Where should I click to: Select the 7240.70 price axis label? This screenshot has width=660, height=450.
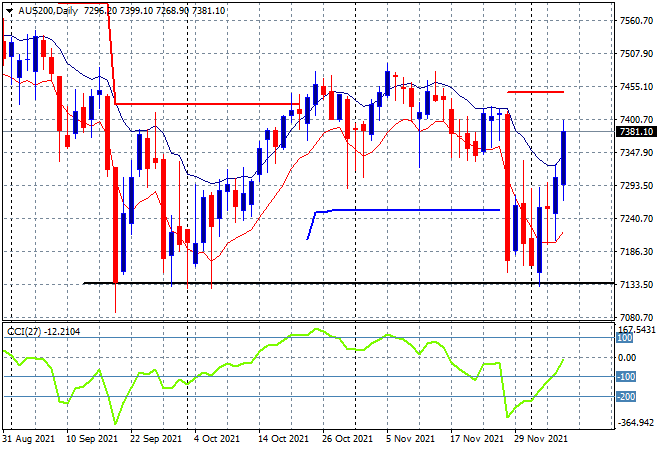[x=636, y=218]
